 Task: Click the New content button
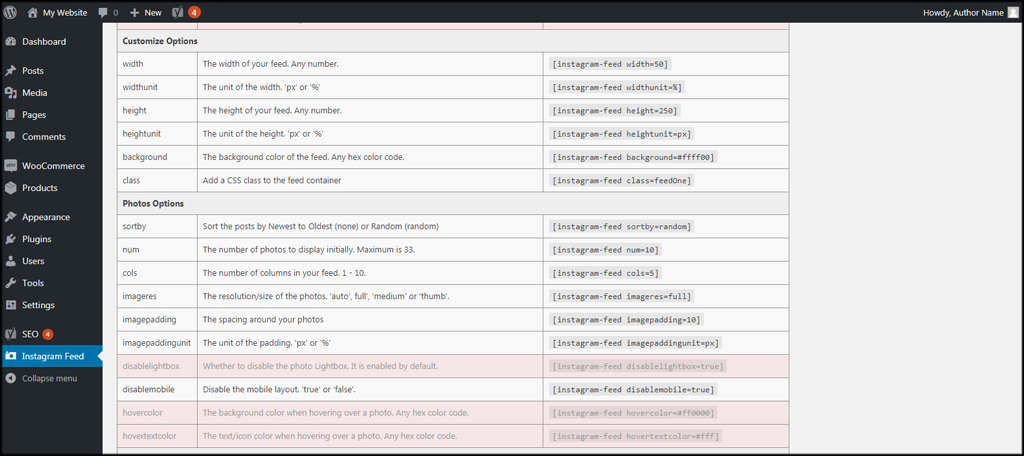pos(145,12)
